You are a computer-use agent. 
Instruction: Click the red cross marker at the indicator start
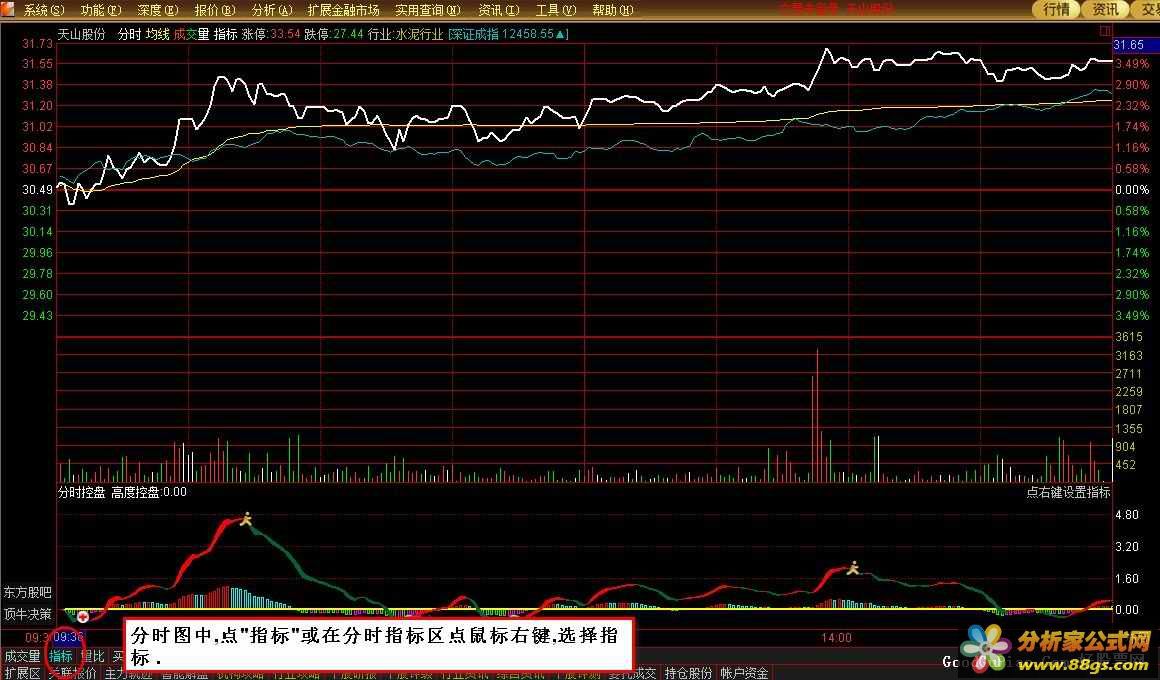coord(83,616)
